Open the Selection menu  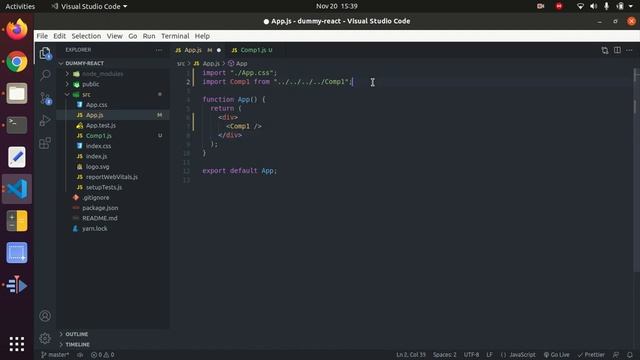point(86,36)
